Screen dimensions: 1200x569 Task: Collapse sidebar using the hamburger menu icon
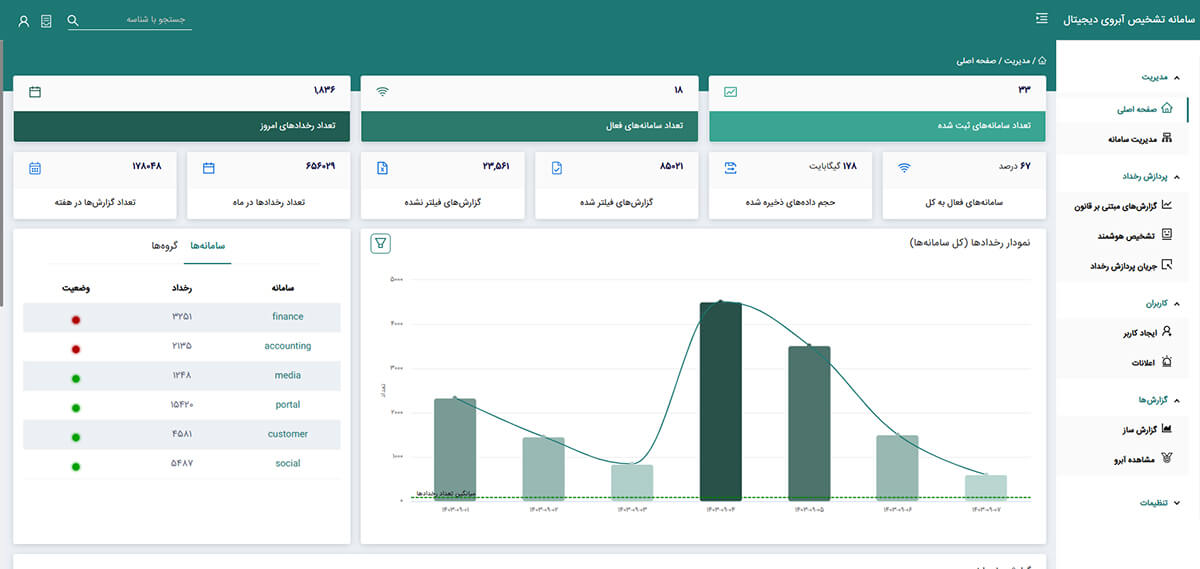tap(1042, 19)
